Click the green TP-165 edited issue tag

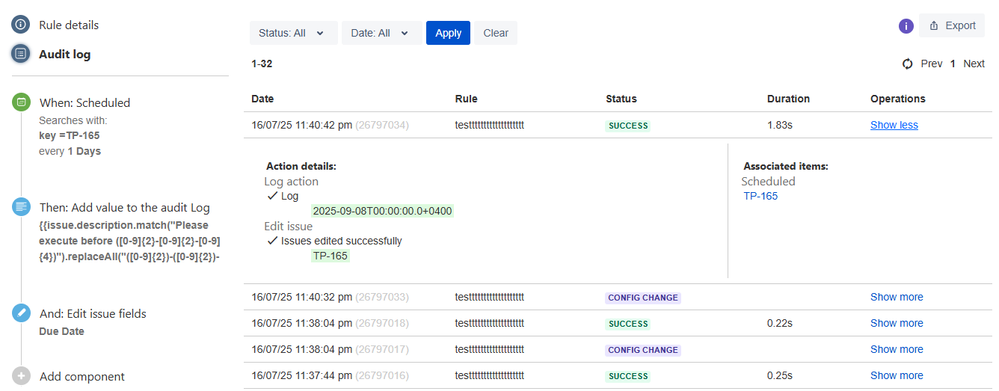pyautogui.click(x=331, y=256)
